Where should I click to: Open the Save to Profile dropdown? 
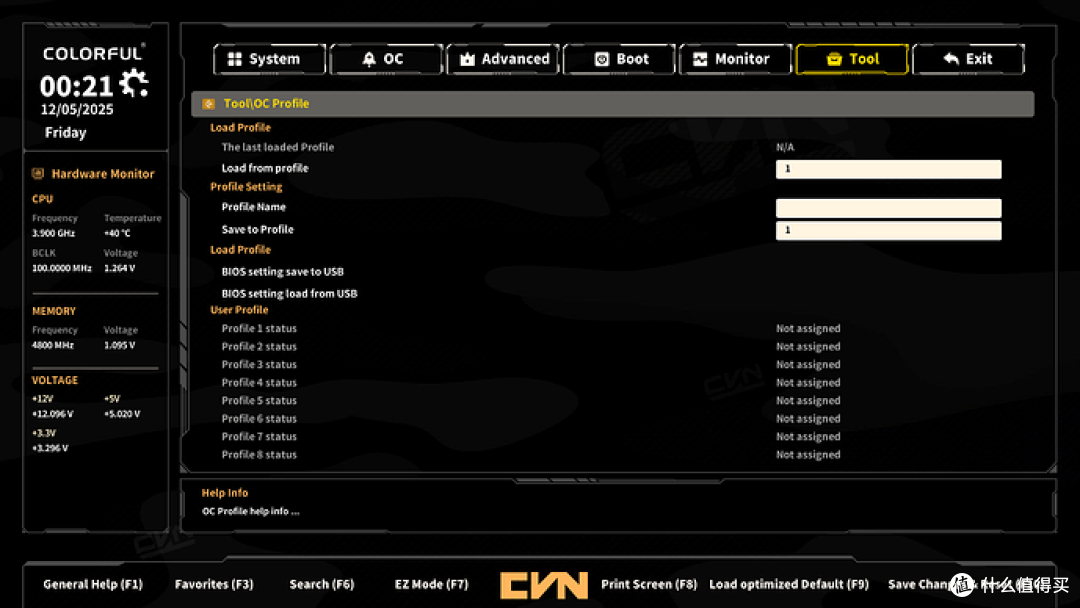[889, 231]
